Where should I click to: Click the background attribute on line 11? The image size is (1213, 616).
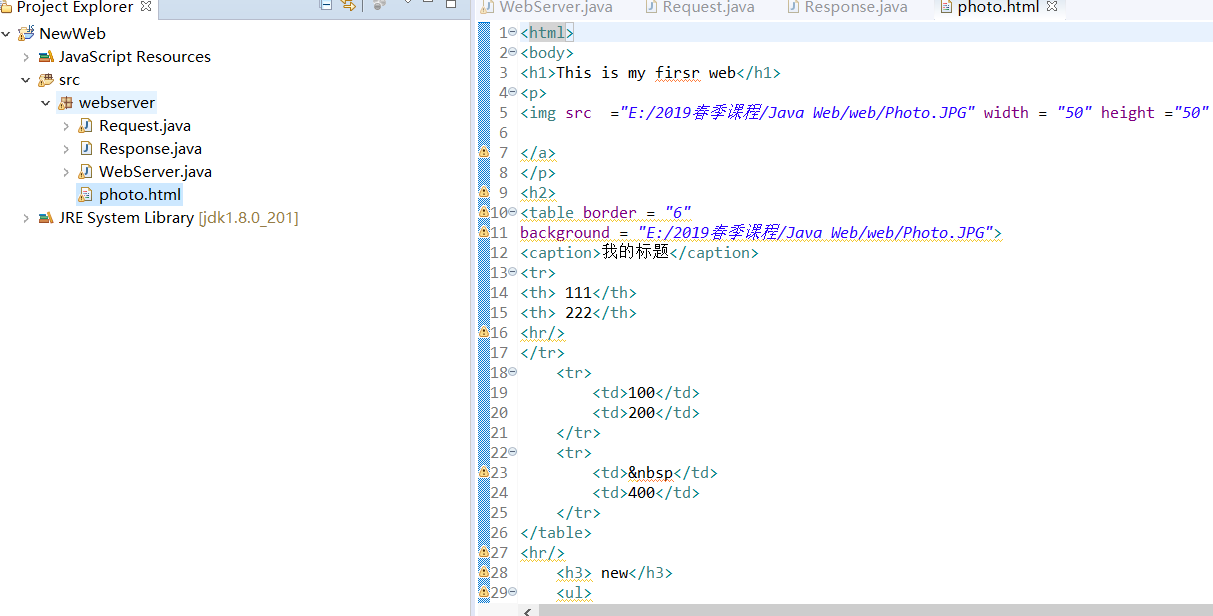coord(565,232)
